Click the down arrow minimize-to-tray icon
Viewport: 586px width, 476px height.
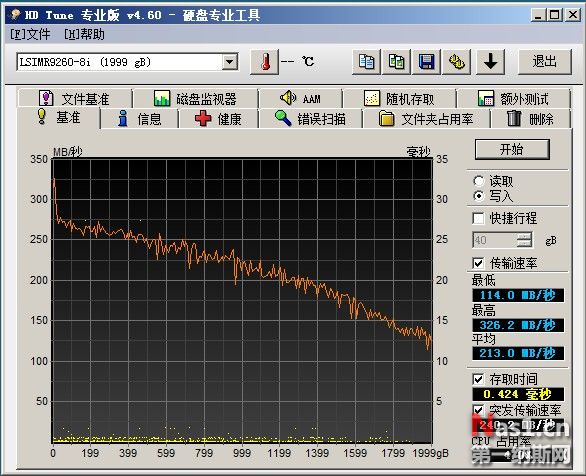point(490,62)
